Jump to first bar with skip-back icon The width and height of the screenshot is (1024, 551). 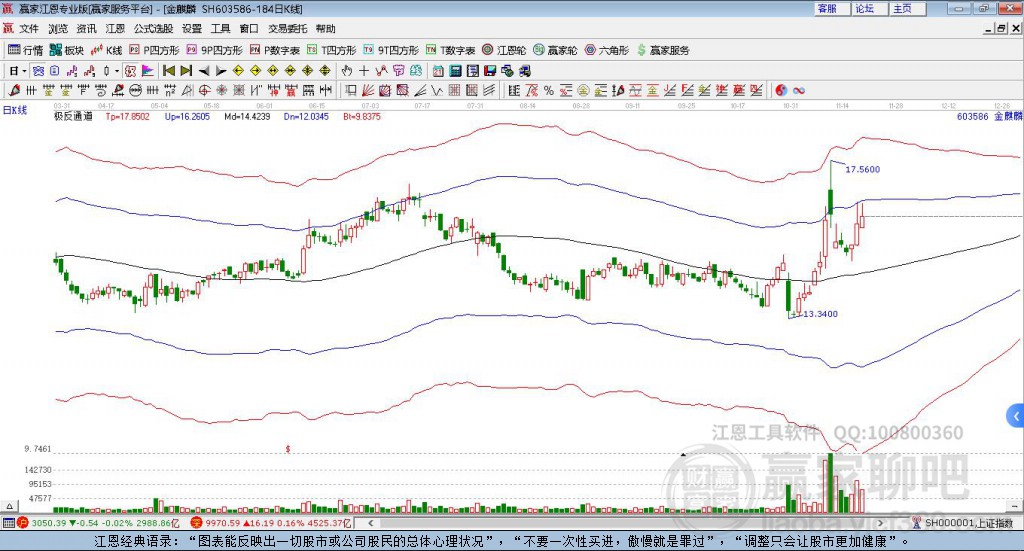[168, 71]
